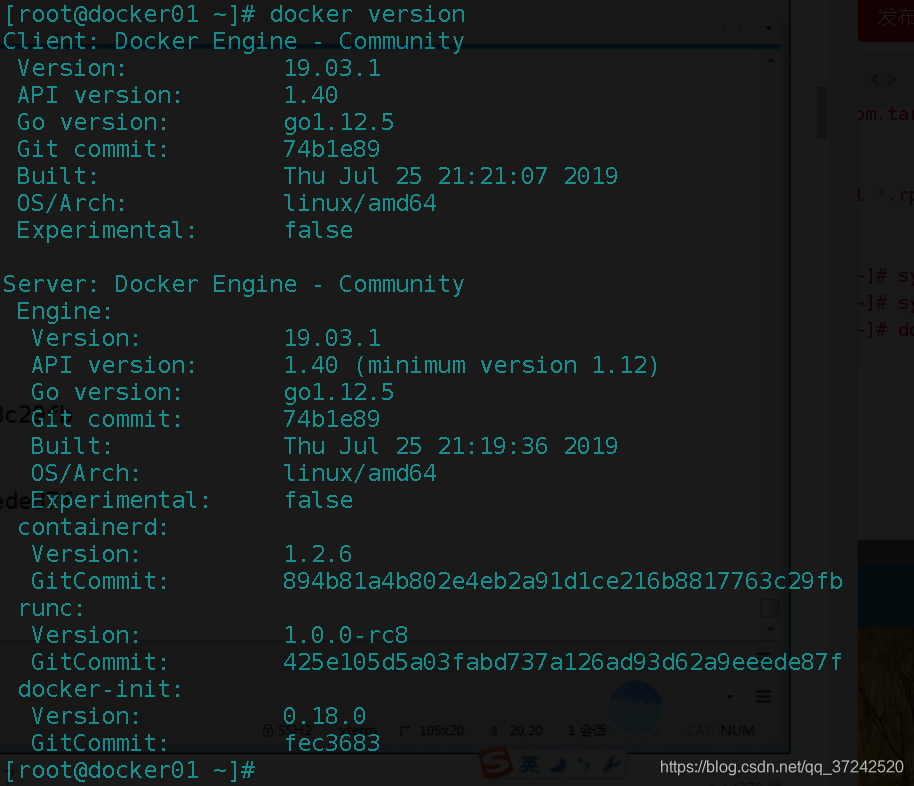
Task: Click the dimmed code '<>' icon
Action: click(883, 80)
